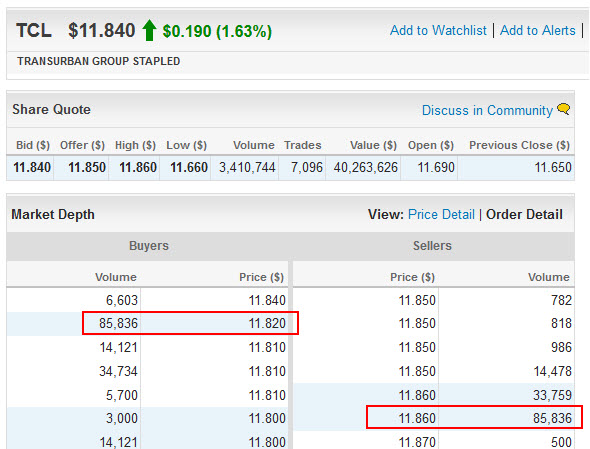Click seller volume 85,836
This screenshot has width=590, height=449.
click(553, 419)
